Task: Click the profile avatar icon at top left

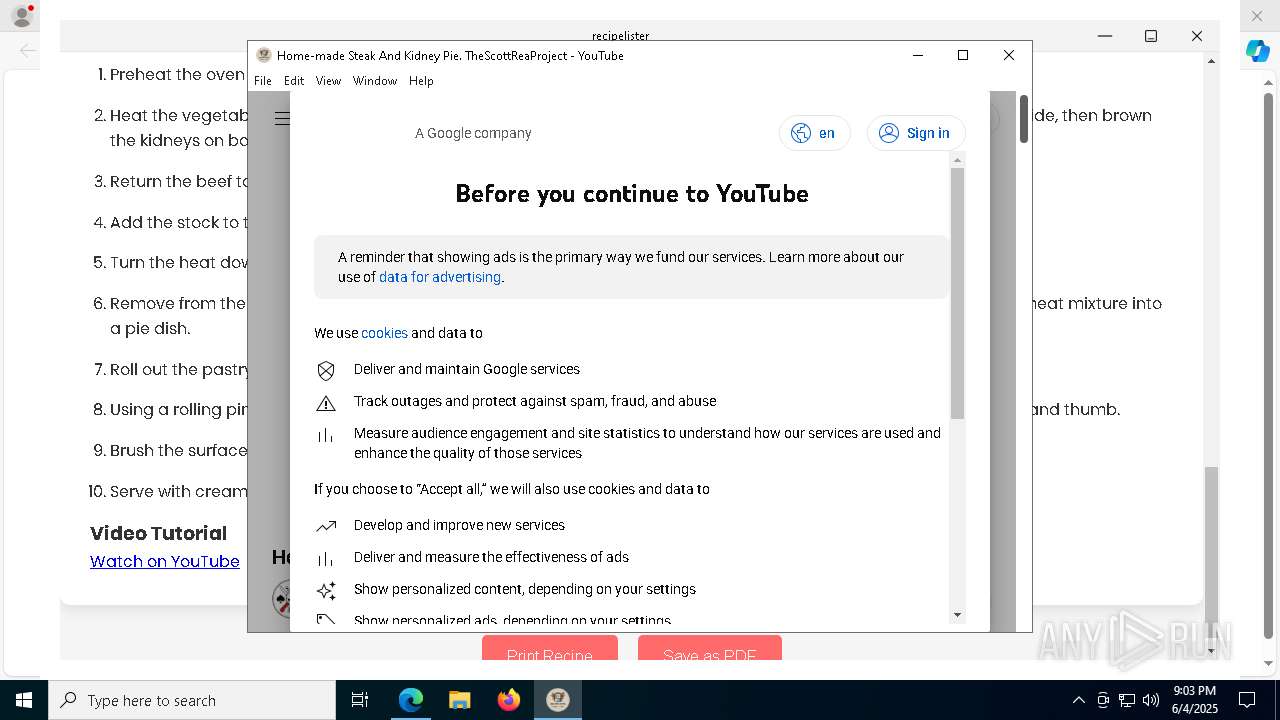Action: (x=22, y=16)
